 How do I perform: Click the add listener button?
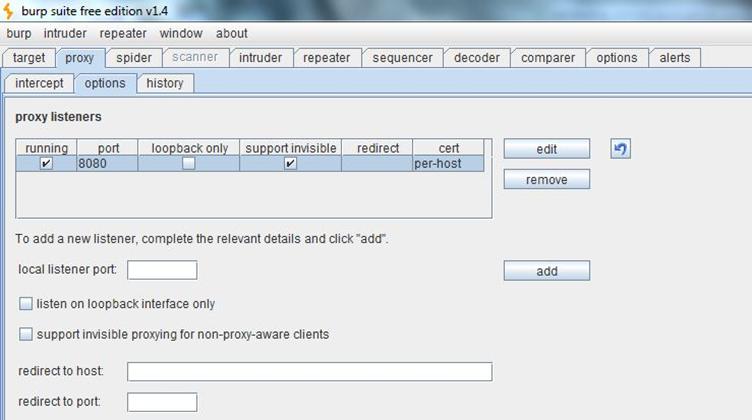547,271
